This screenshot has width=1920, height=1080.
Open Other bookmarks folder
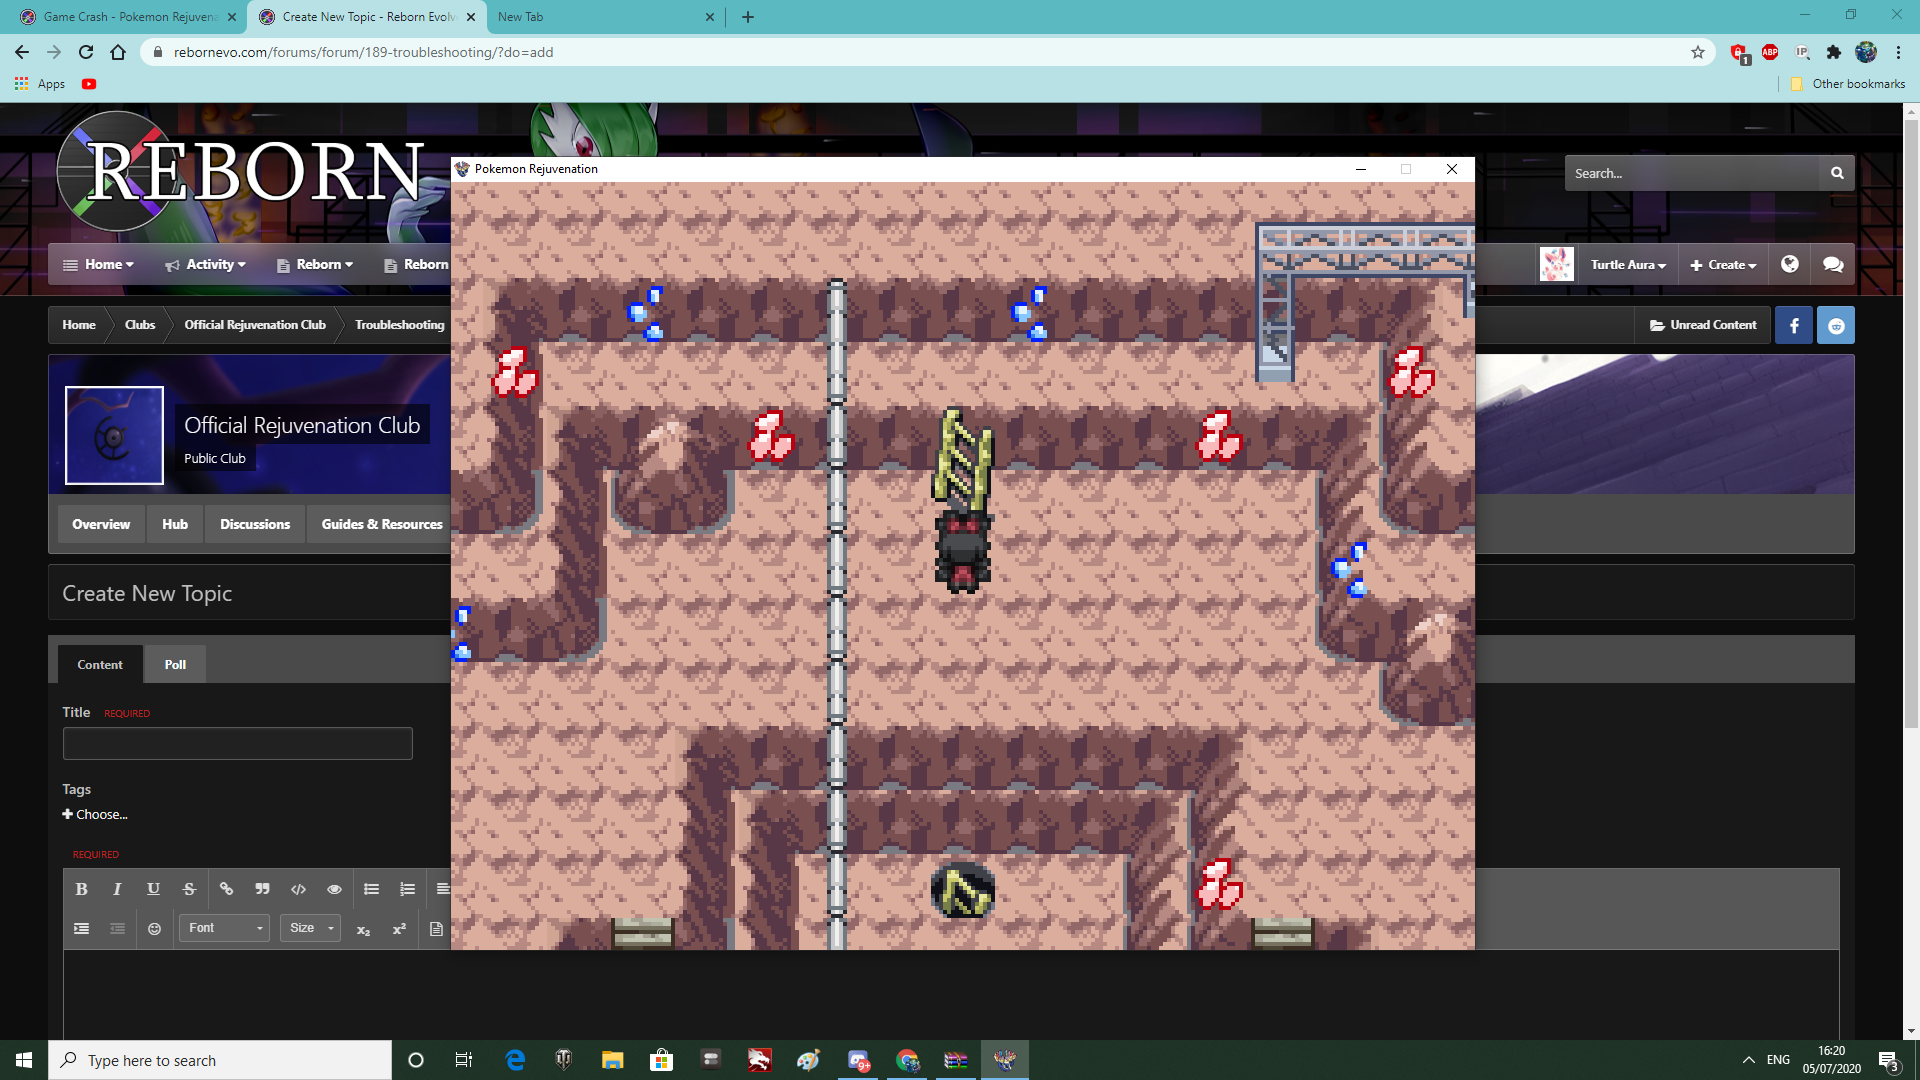pyautogui.click(x=1848, y=84)
